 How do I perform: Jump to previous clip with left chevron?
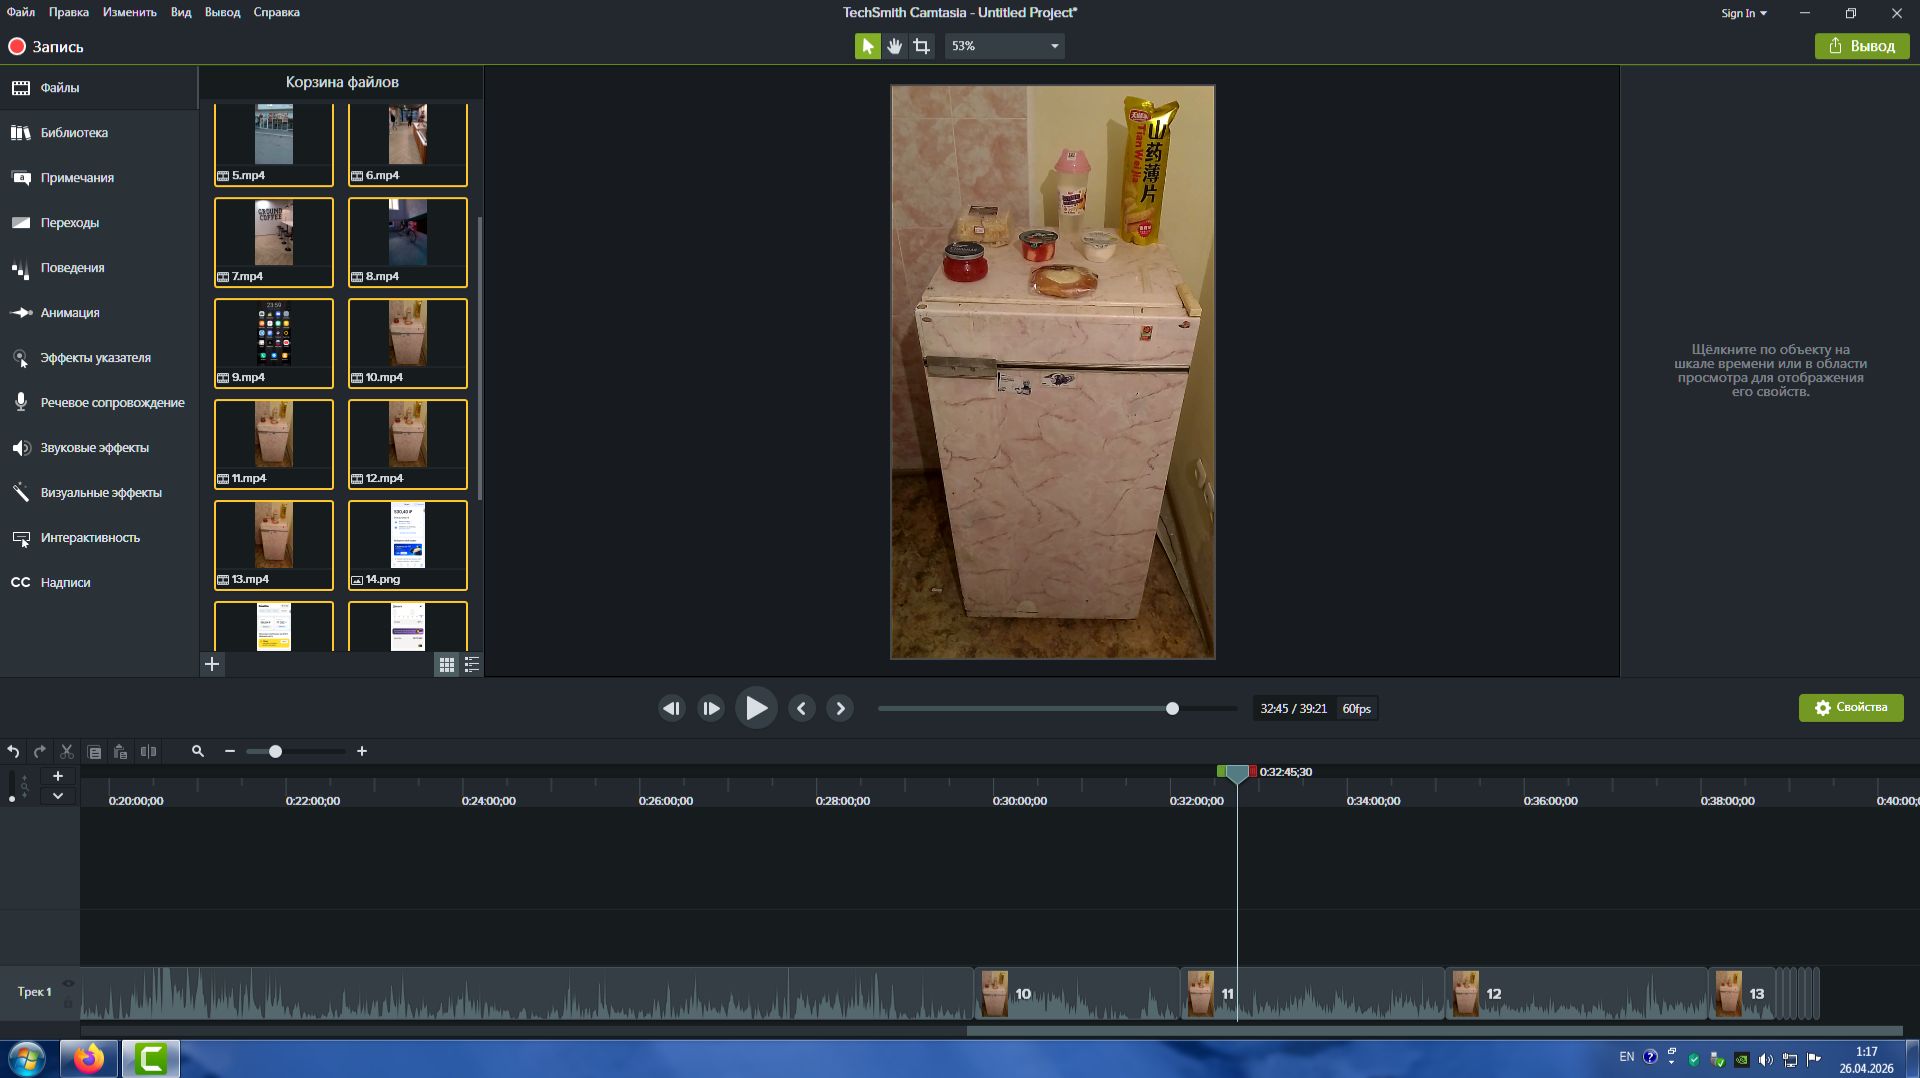tap(801, 708)
